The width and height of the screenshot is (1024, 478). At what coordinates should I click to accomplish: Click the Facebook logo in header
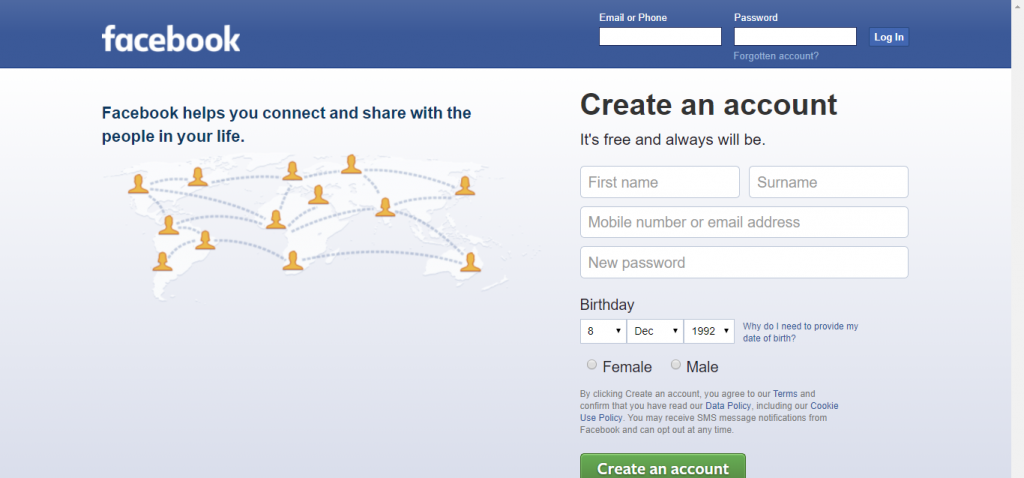click(171, 39)
